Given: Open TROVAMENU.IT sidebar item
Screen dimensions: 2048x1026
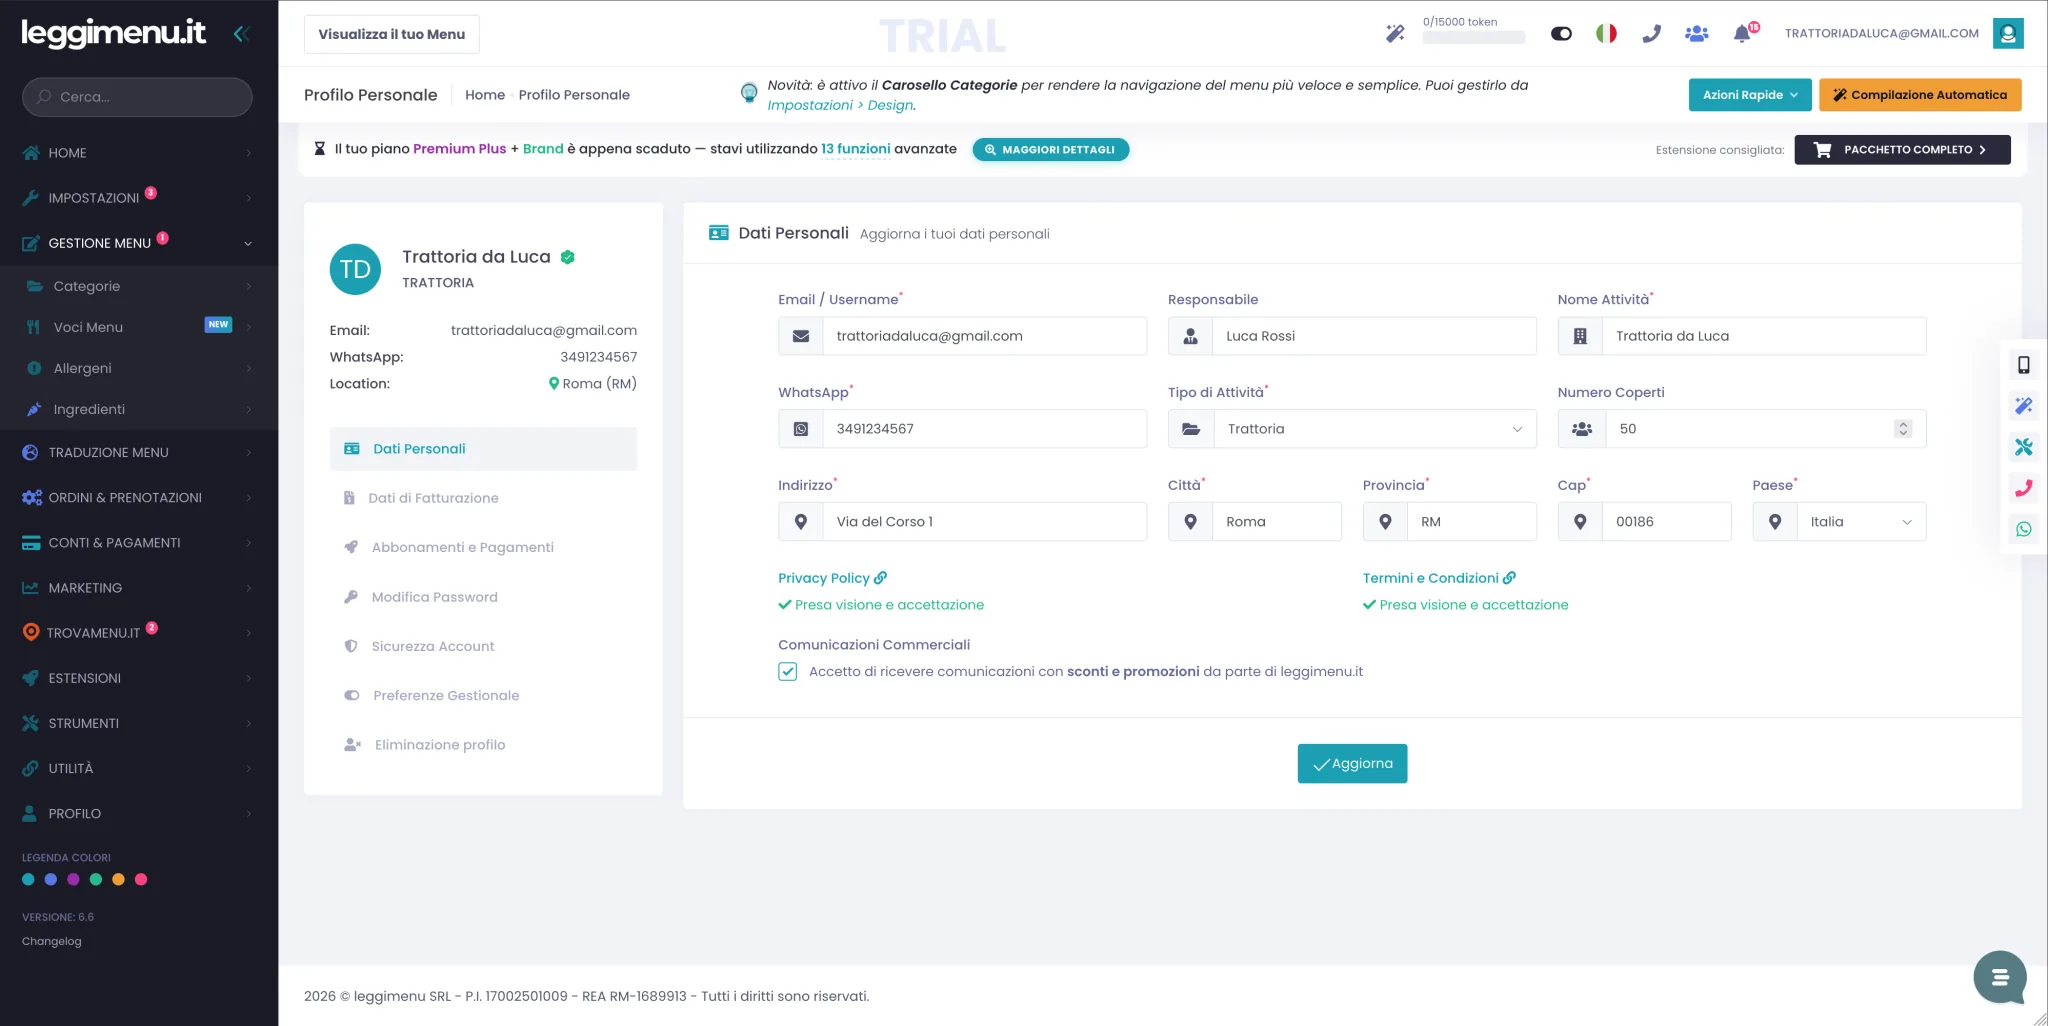Looking at the screenshot, I should tap(139, 633).
